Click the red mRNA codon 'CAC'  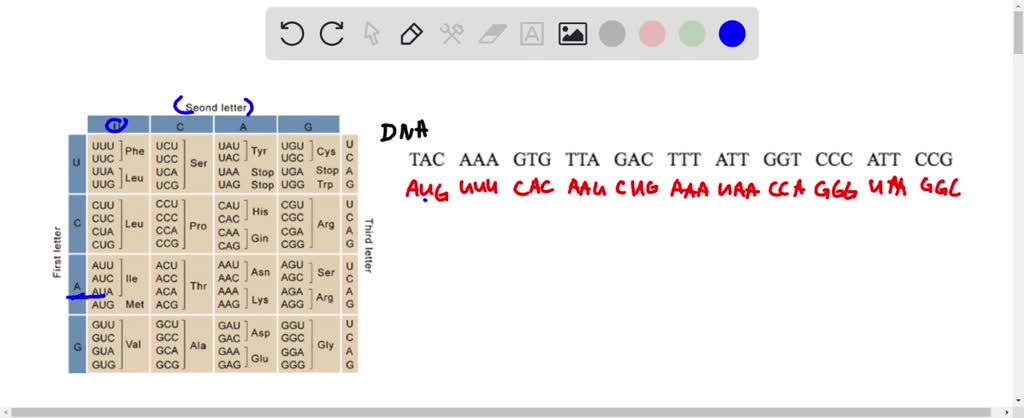pyautogui.click(x=534, y=189)
